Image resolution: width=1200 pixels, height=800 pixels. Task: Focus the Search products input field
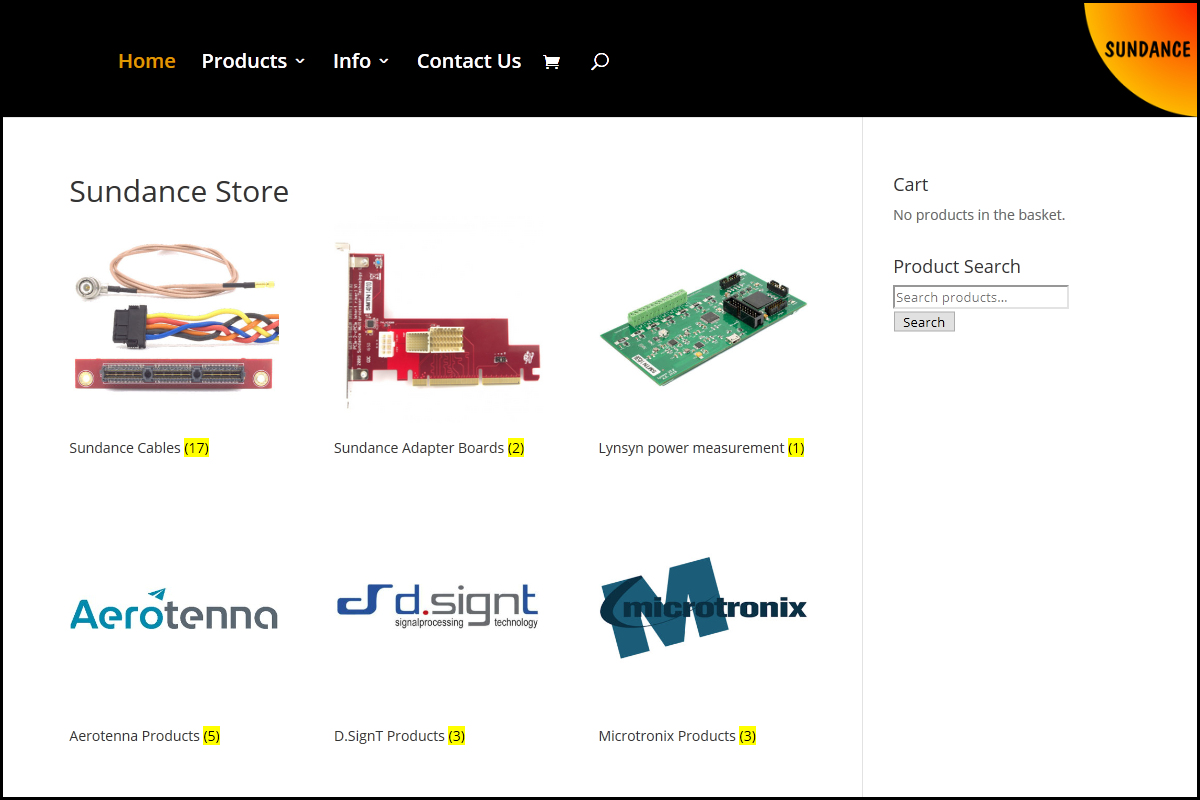981,297
